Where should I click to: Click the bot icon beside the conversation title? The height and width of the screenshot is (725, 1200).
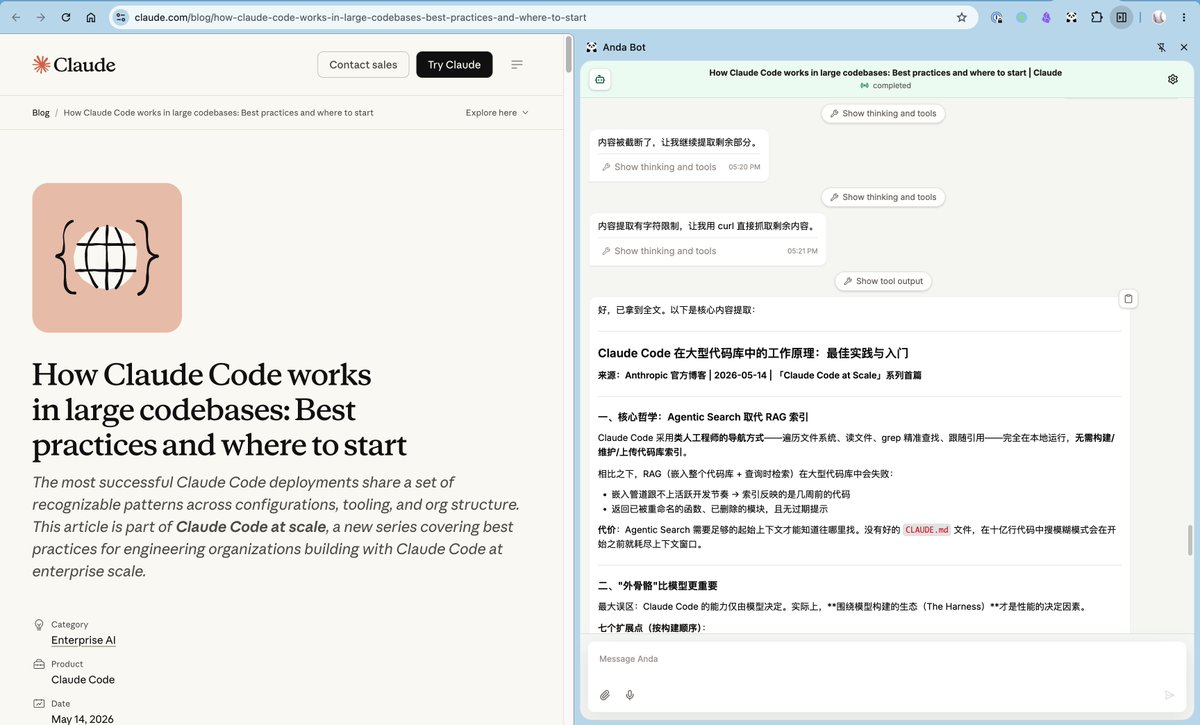click(599, 79)
